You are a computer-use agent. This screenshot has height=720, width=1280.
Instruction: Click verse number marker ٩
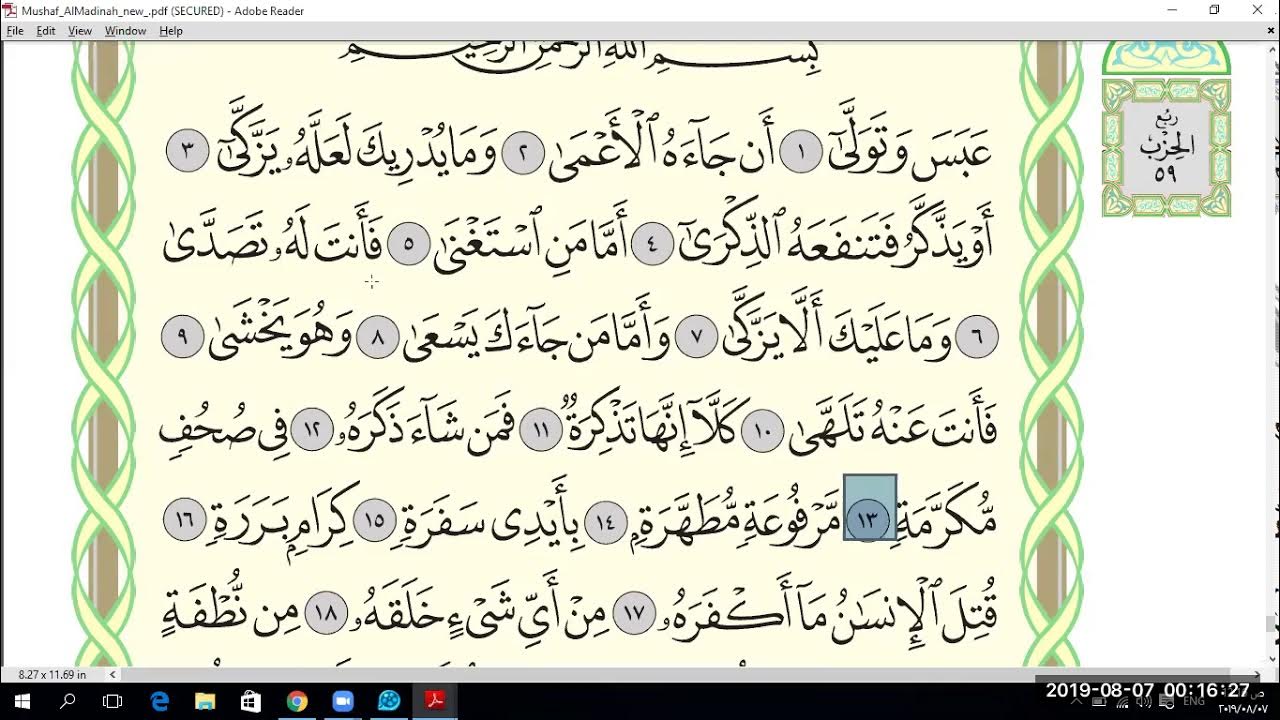[182, 336]
